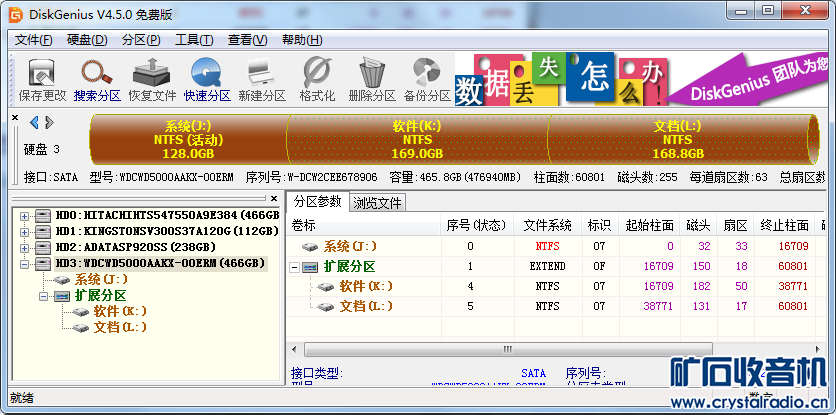This screenshot has height=415, width=836.
Task: Click the 扩展分区 icon in the table
Action: coord(310,267)
